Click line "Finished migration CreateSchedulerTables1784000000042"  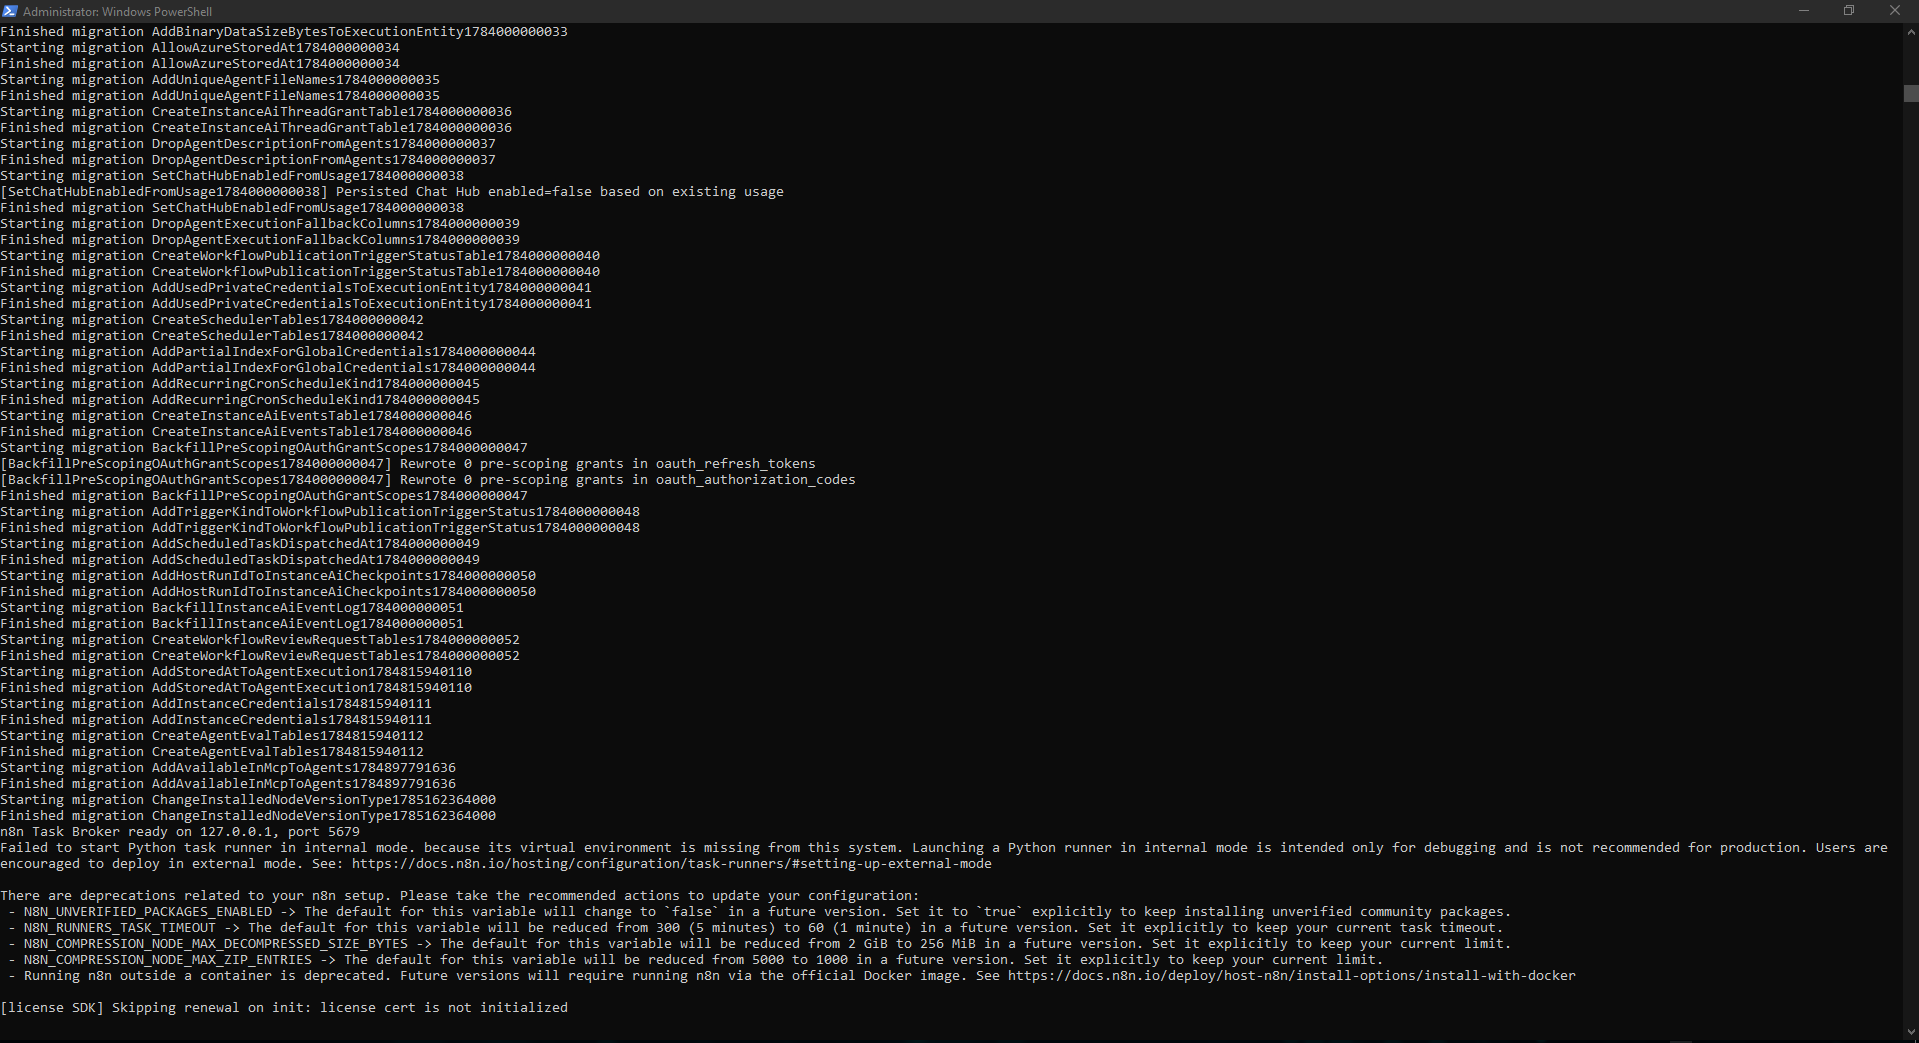212,336
